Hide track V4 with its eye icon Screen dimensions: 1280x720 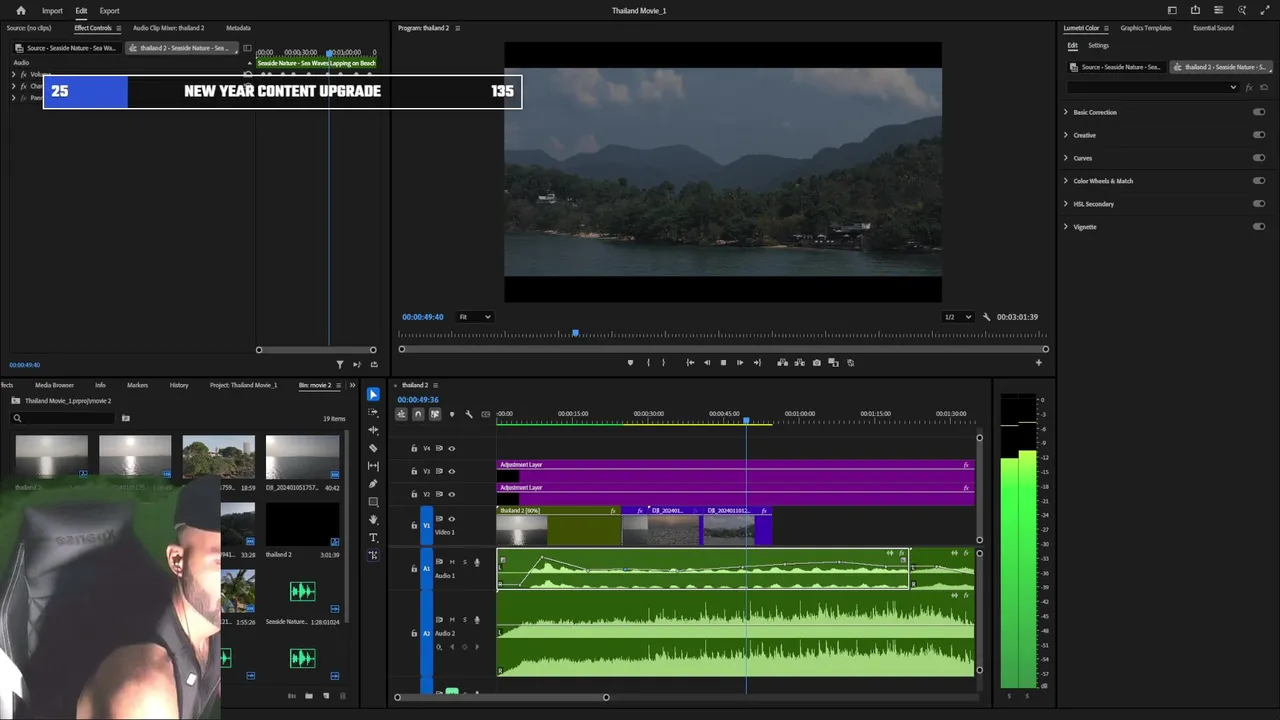click(x=452, y=448)
